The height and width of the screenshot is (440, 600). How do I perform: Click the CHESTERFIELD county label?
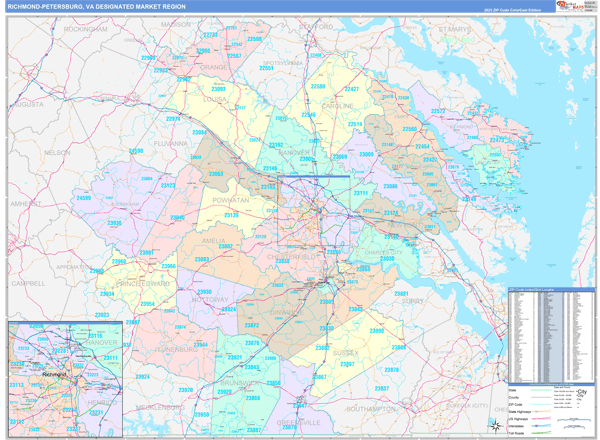(291, 256)
